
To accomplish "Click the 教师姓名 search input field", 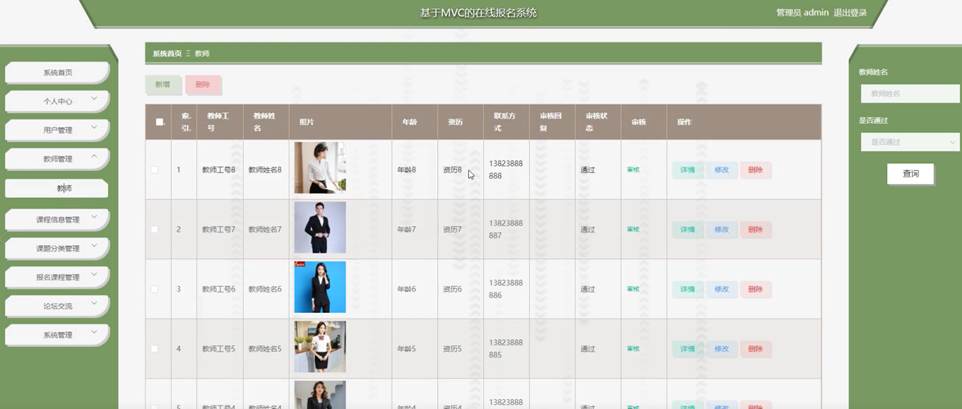I will tap(910, 94).
